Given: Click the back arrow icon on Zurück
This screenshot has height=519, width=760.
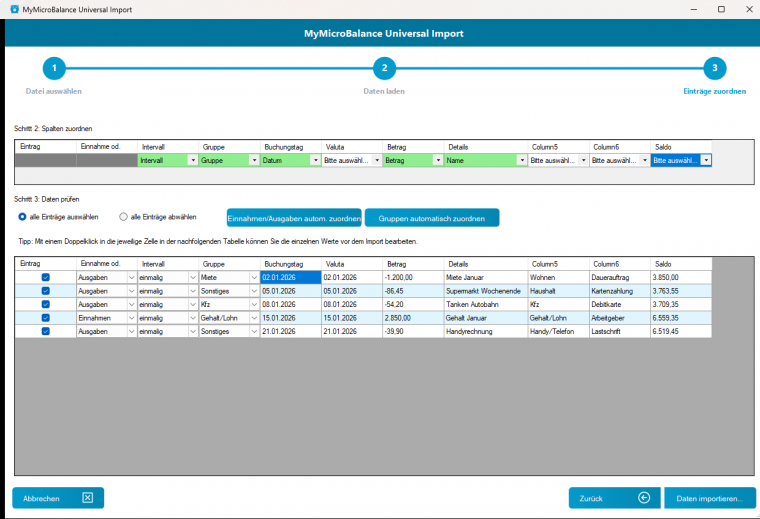Looking at the screenshot, I should tap(644, 498).
